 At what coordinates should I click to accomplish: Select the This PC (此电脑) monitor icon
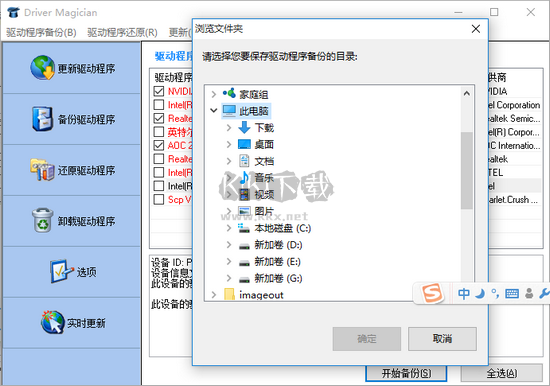229,111
